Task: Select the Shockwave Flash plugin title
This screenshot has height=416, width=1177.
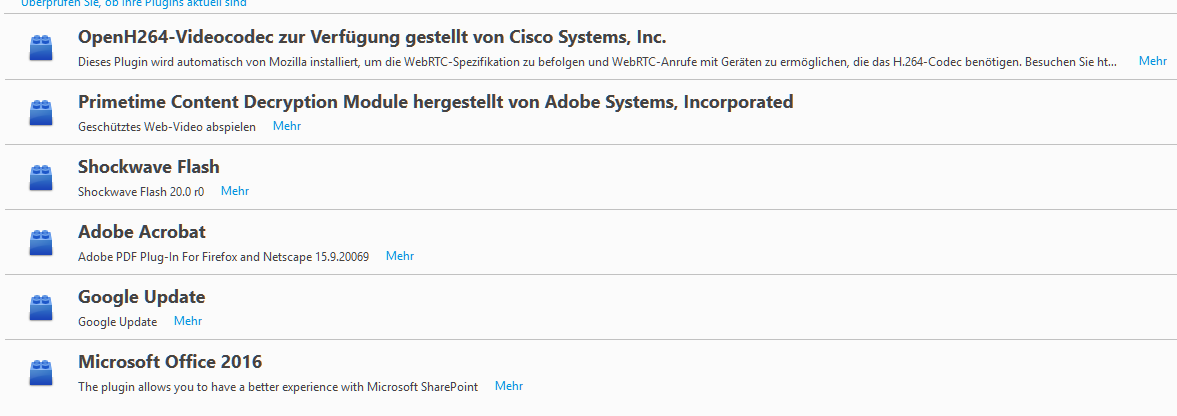Action: click(x=148, y=167)
